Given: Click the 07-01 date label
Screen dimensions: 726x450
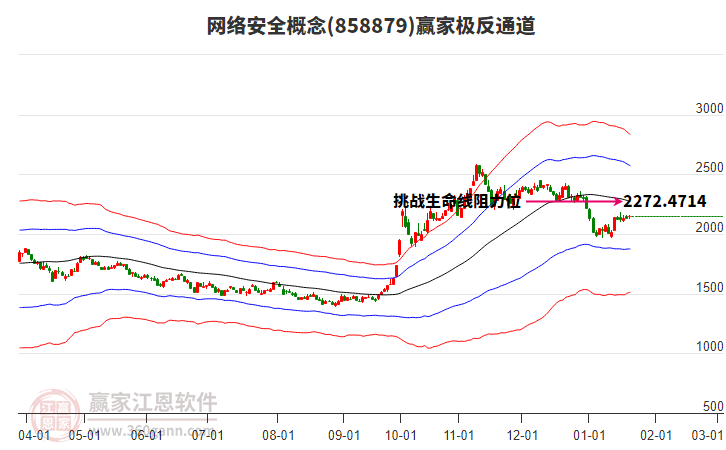Looking at the screenshot, I should click(x=207, y=436).
